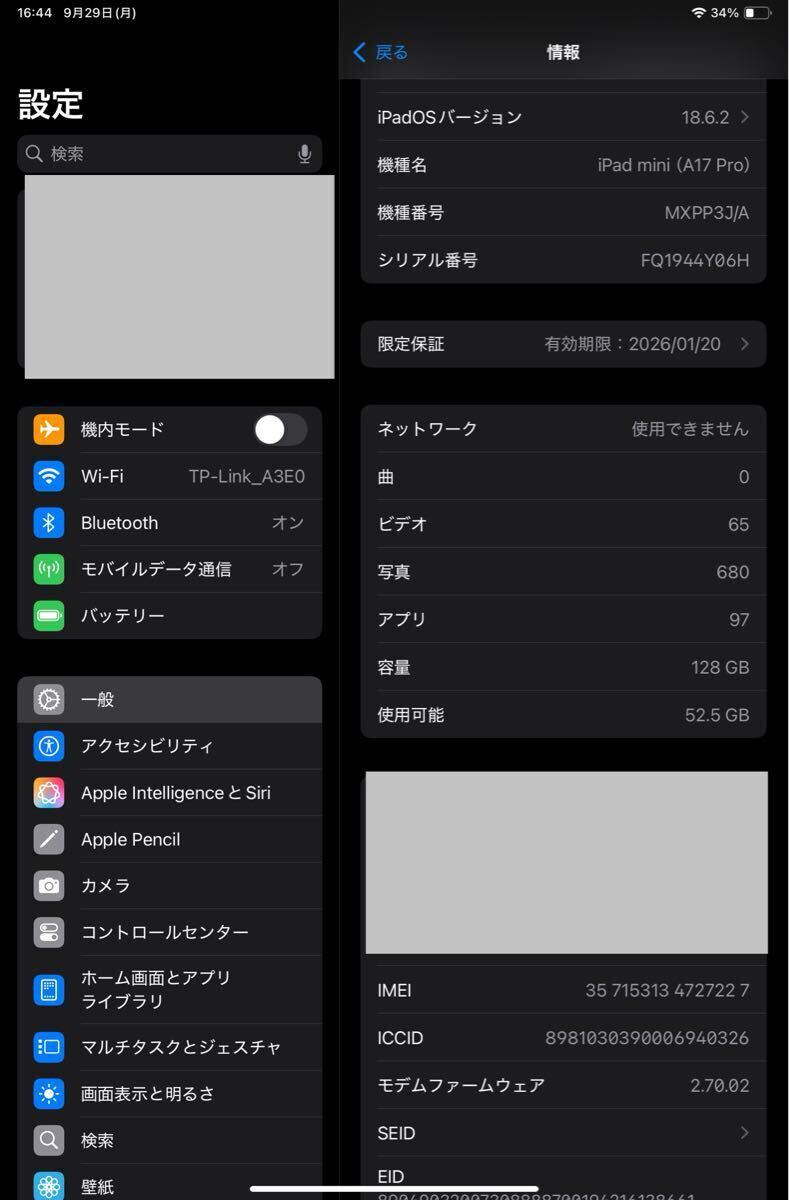Open Limited Warranty (限定保証) chevron

coord(744,344)
